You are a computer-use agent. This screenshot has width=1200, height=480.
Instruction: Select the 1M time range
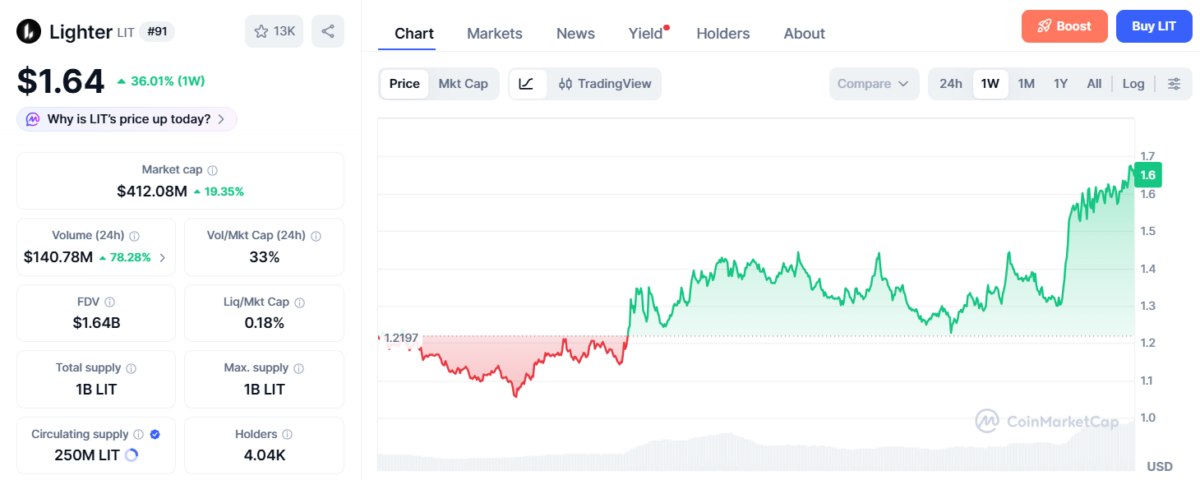1026,84
